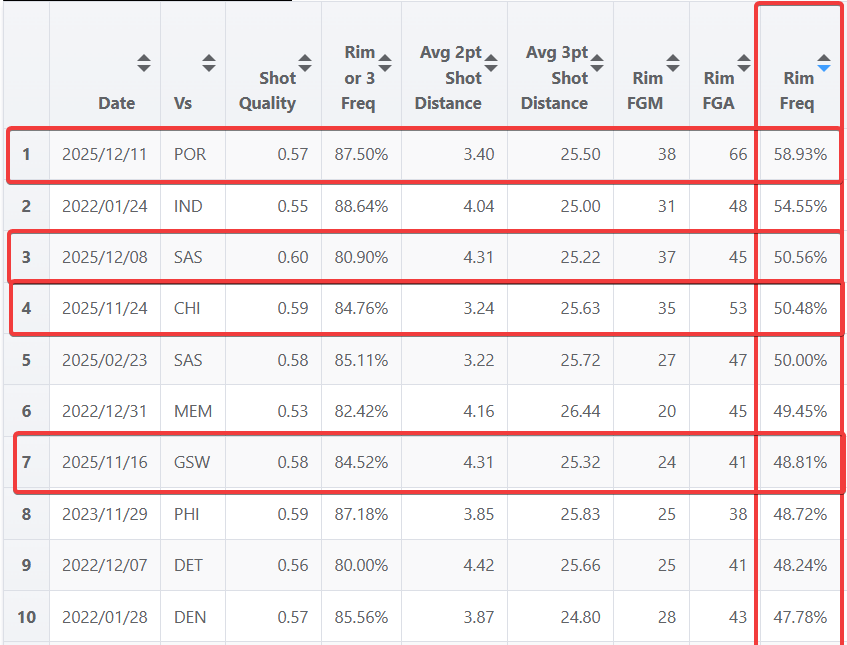Click the Date column header
Viewport: 847px width, 645px height.
coord(116,102)
